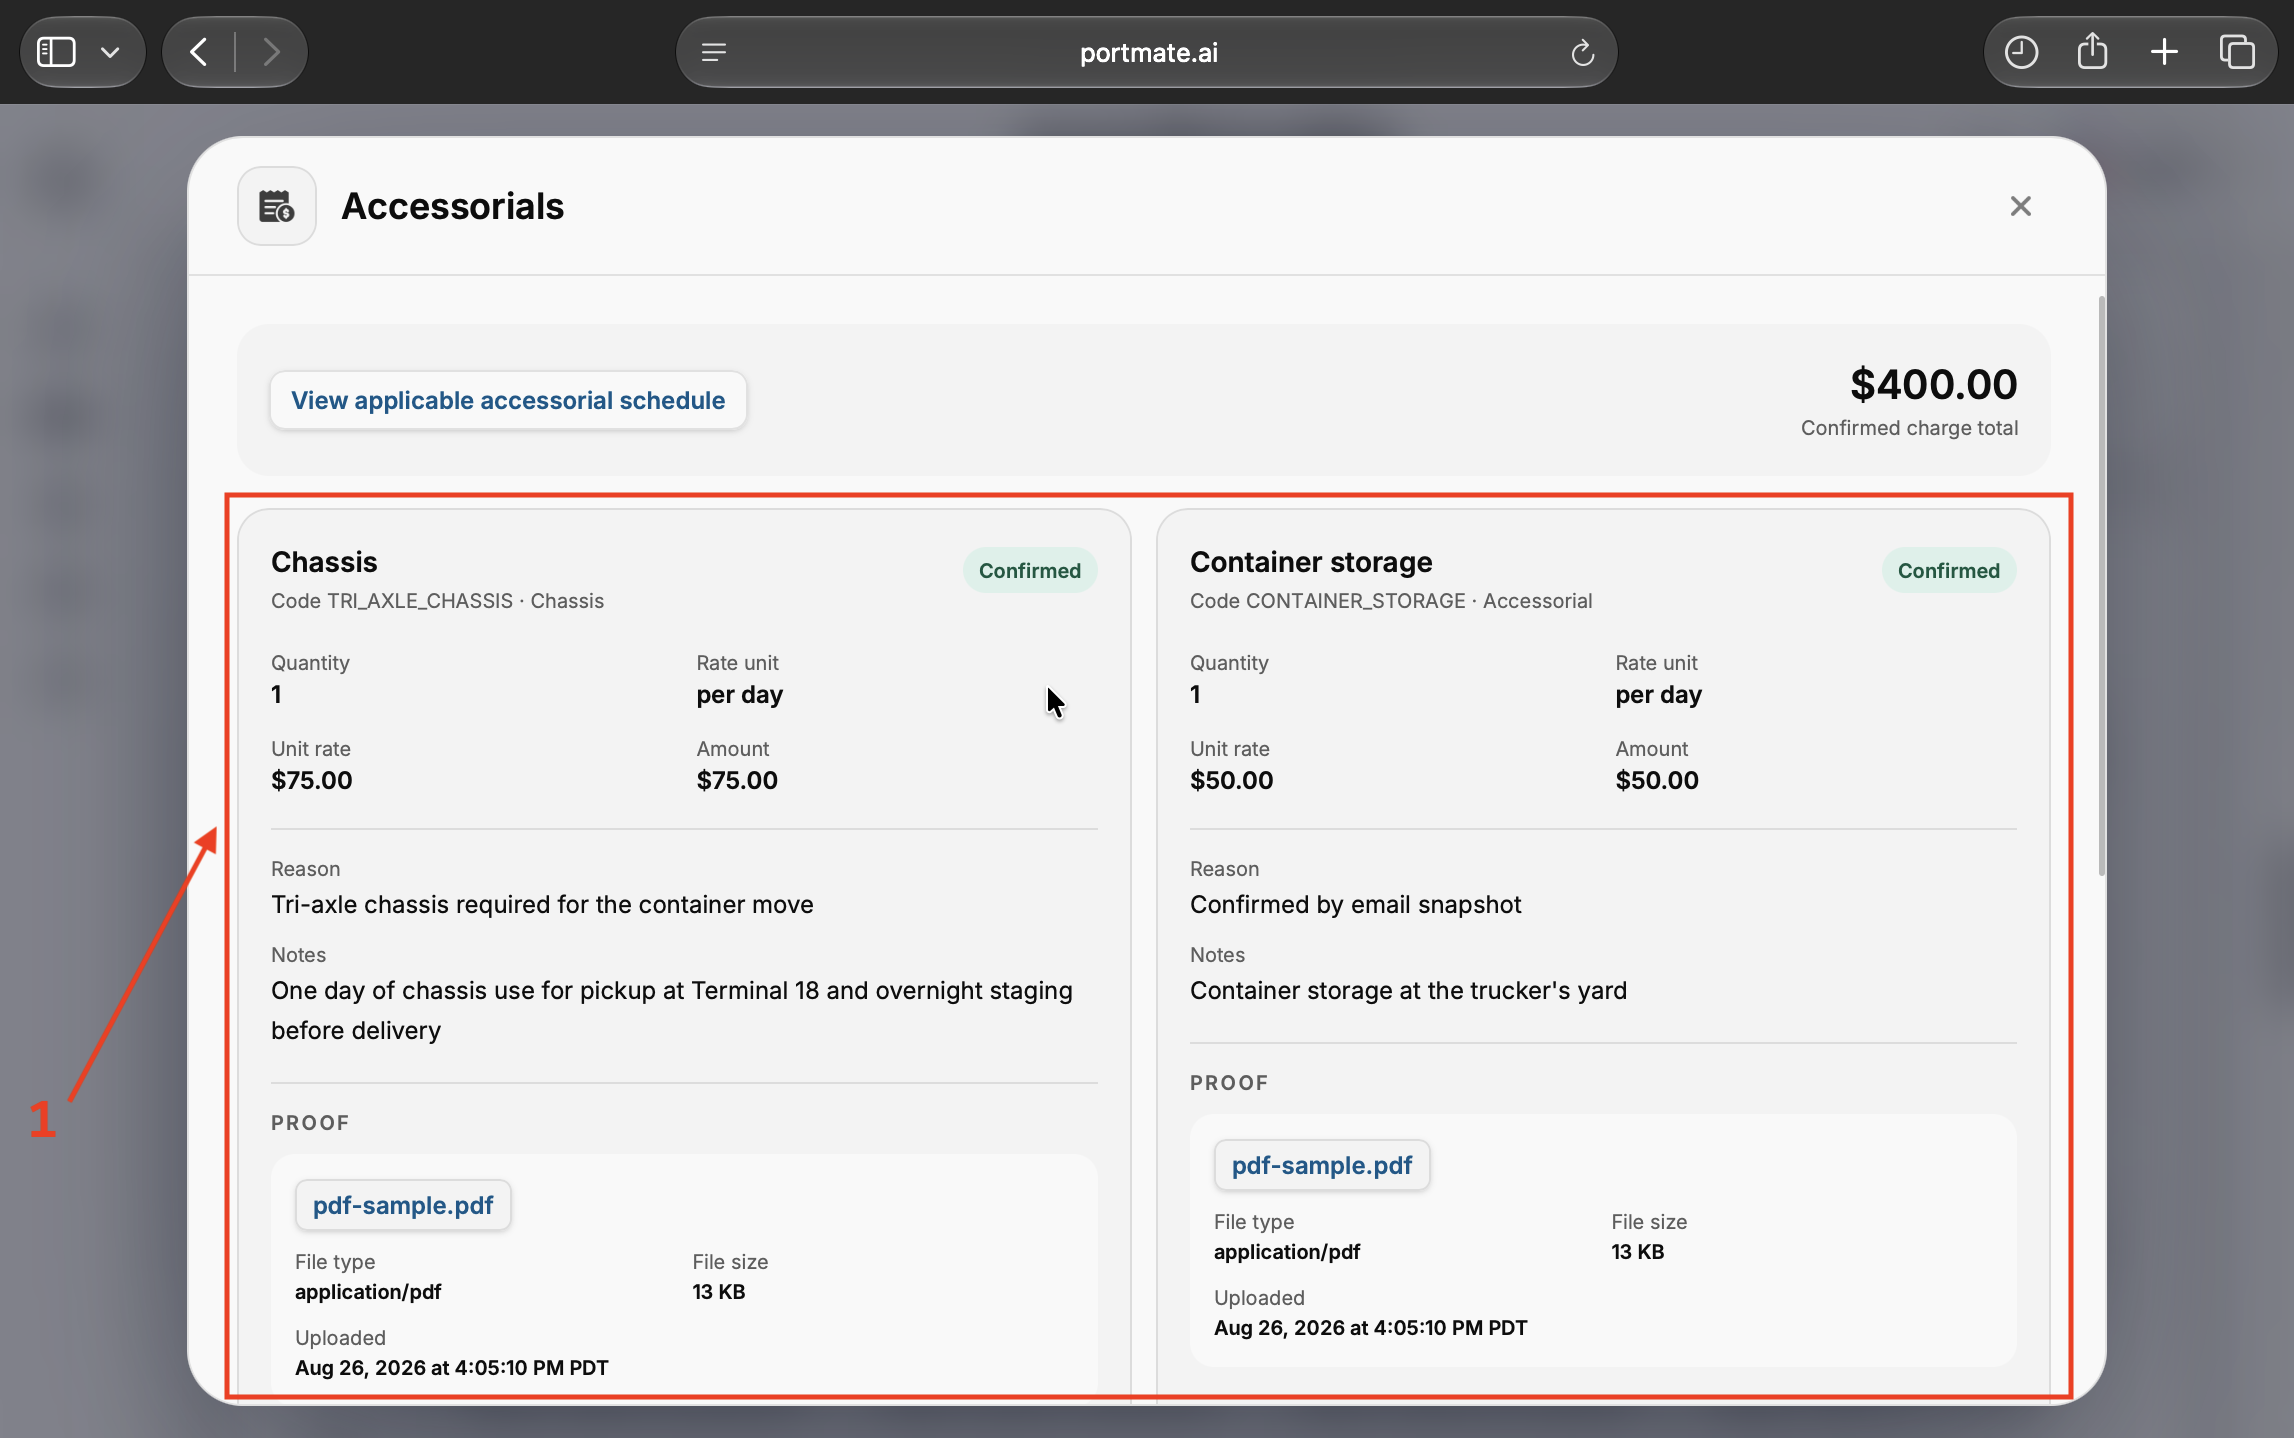Click the portmate.ai address bar
The width and height of the screenshot is (2294, 1438).
(x=1147, y=52)
